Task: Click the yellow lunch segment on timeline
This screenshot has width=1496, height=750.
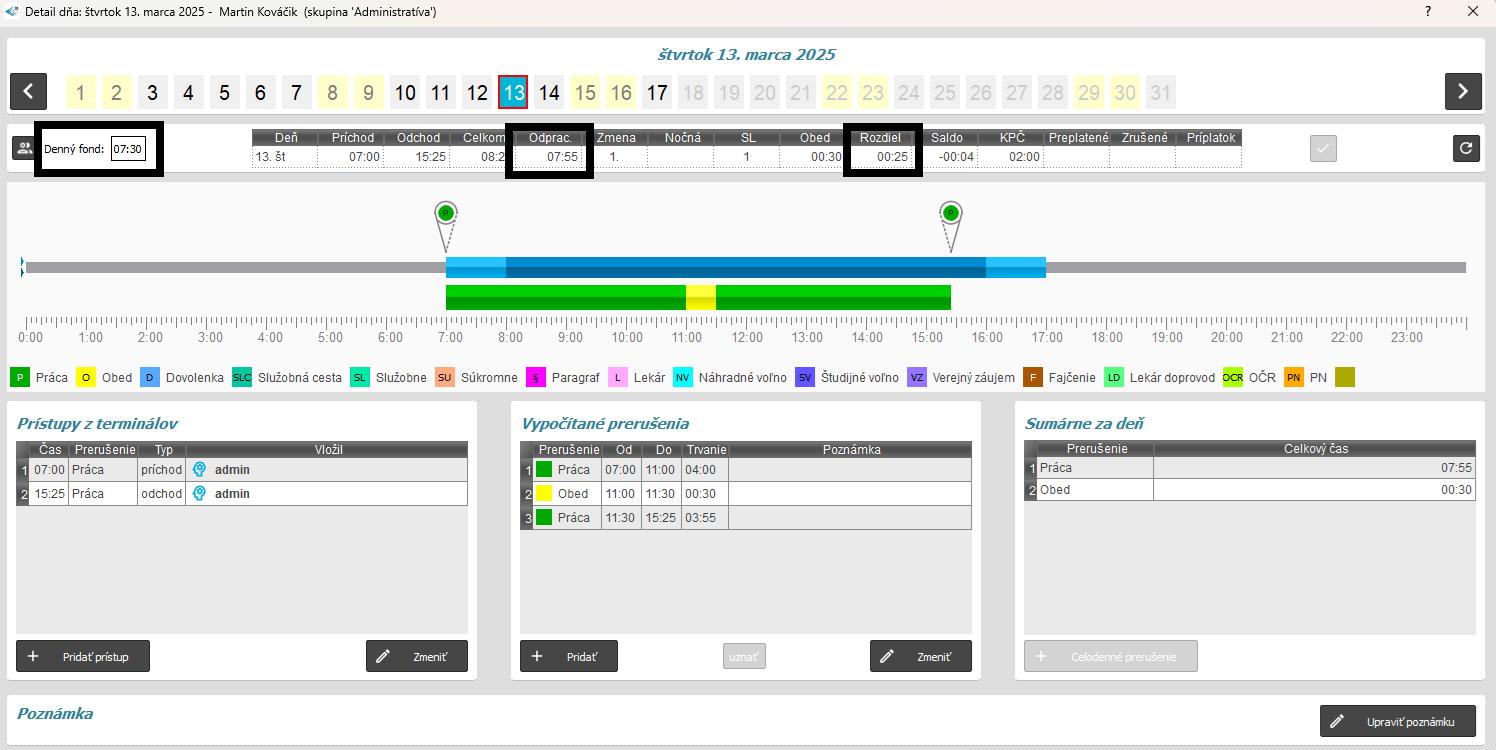Action: click(x=700, y=297)
